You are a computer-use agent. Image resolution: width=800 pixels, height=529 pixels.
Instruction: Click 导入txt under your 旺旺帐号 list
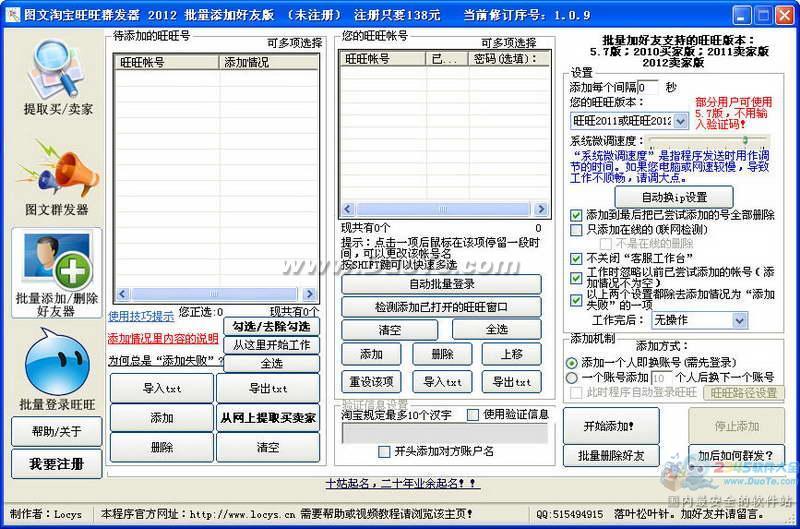coord(442,382)
